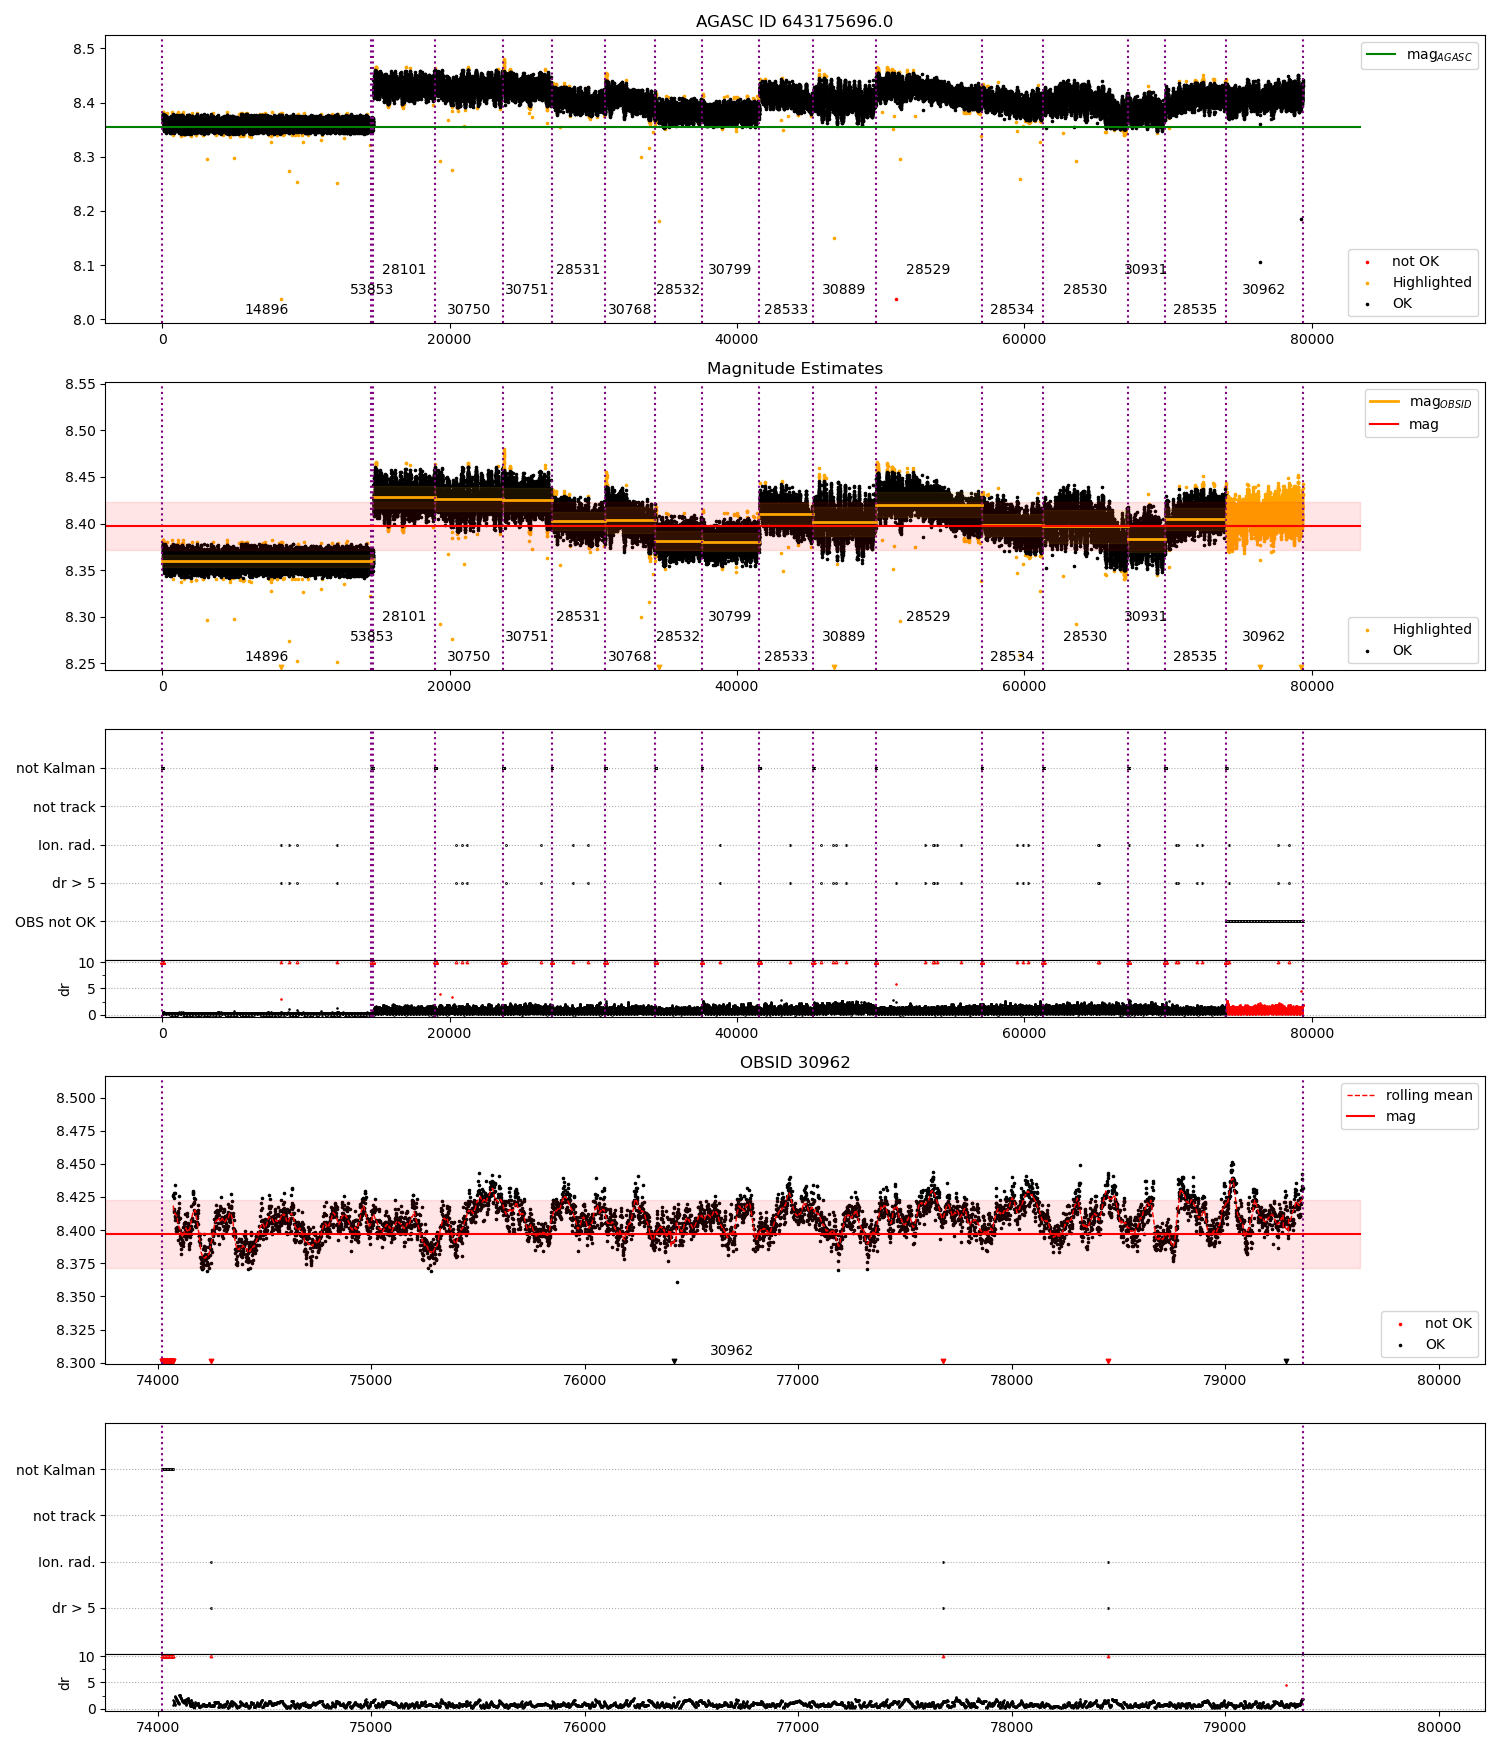Click the title 'AGASC ID 643175696.0'
The image size is (1500, 1750).
click(794, 22)
